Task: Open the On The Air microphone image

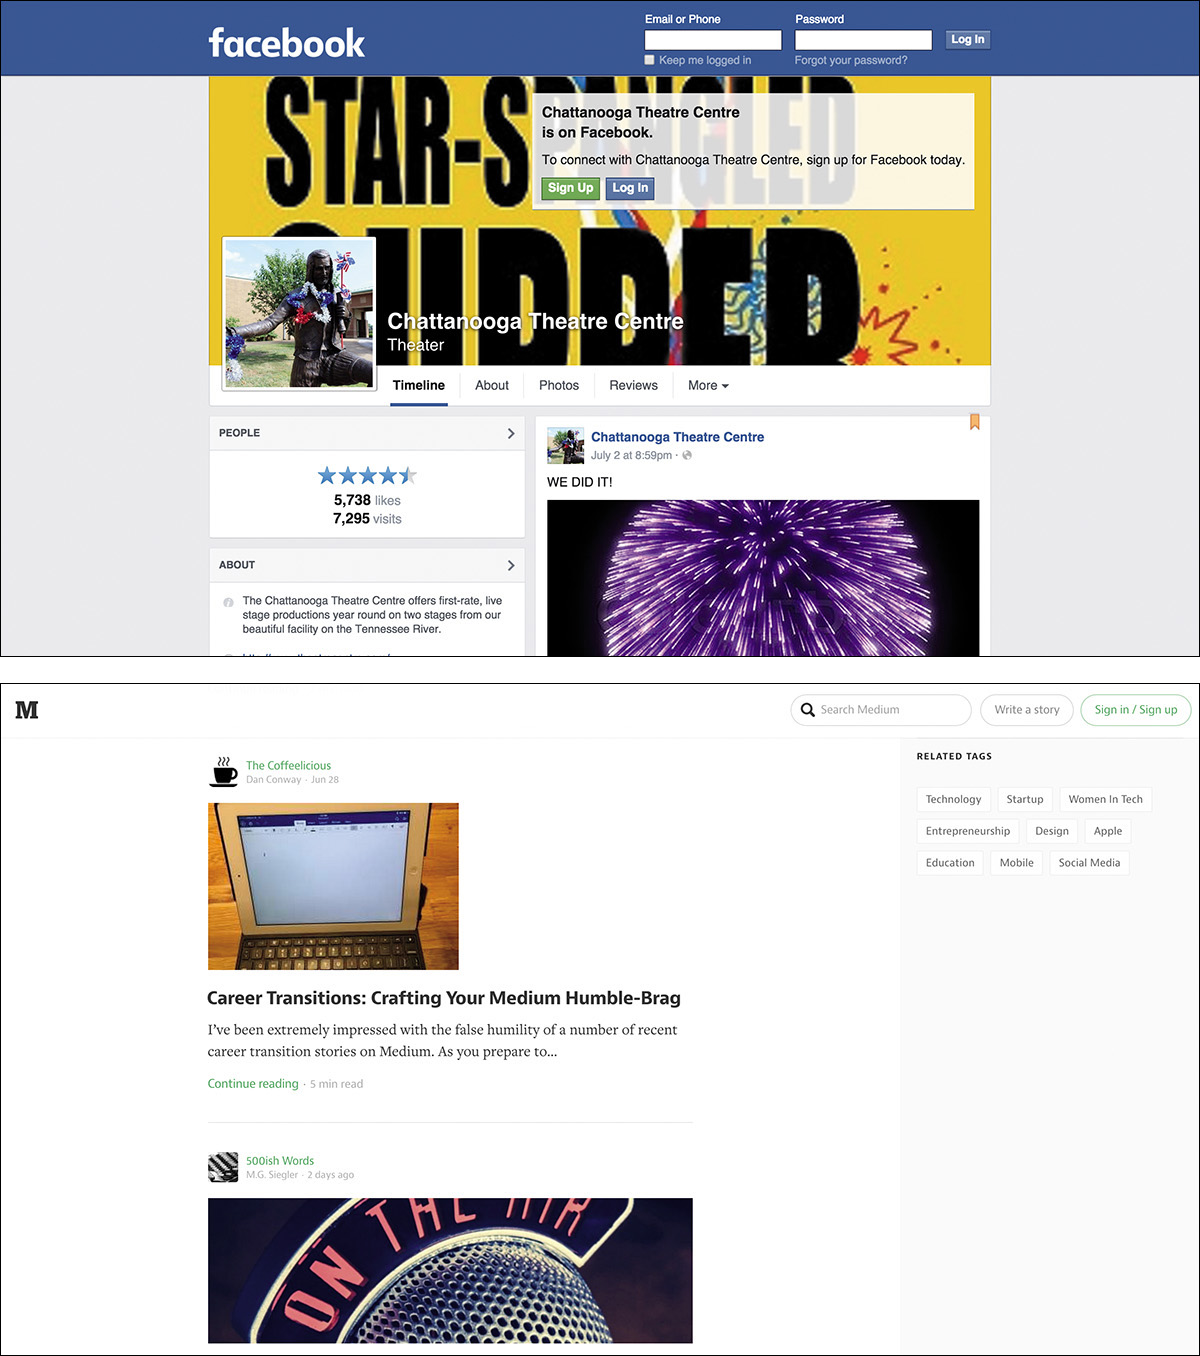Action: pyautogui.click(x=450, y=1270)
